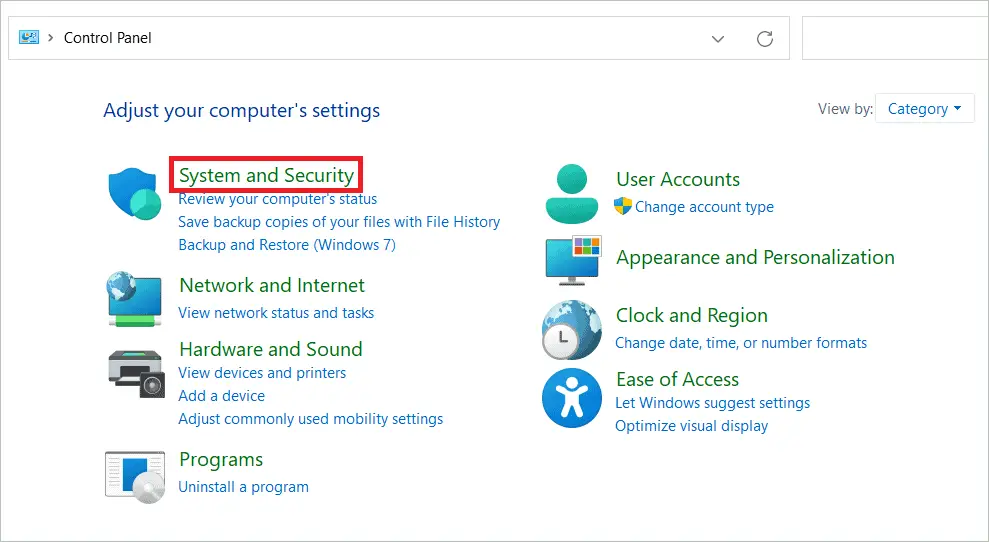989x542 pixels.
Task: Click the Appearance and Personalization monitor icon
Action: coord(573,259)
